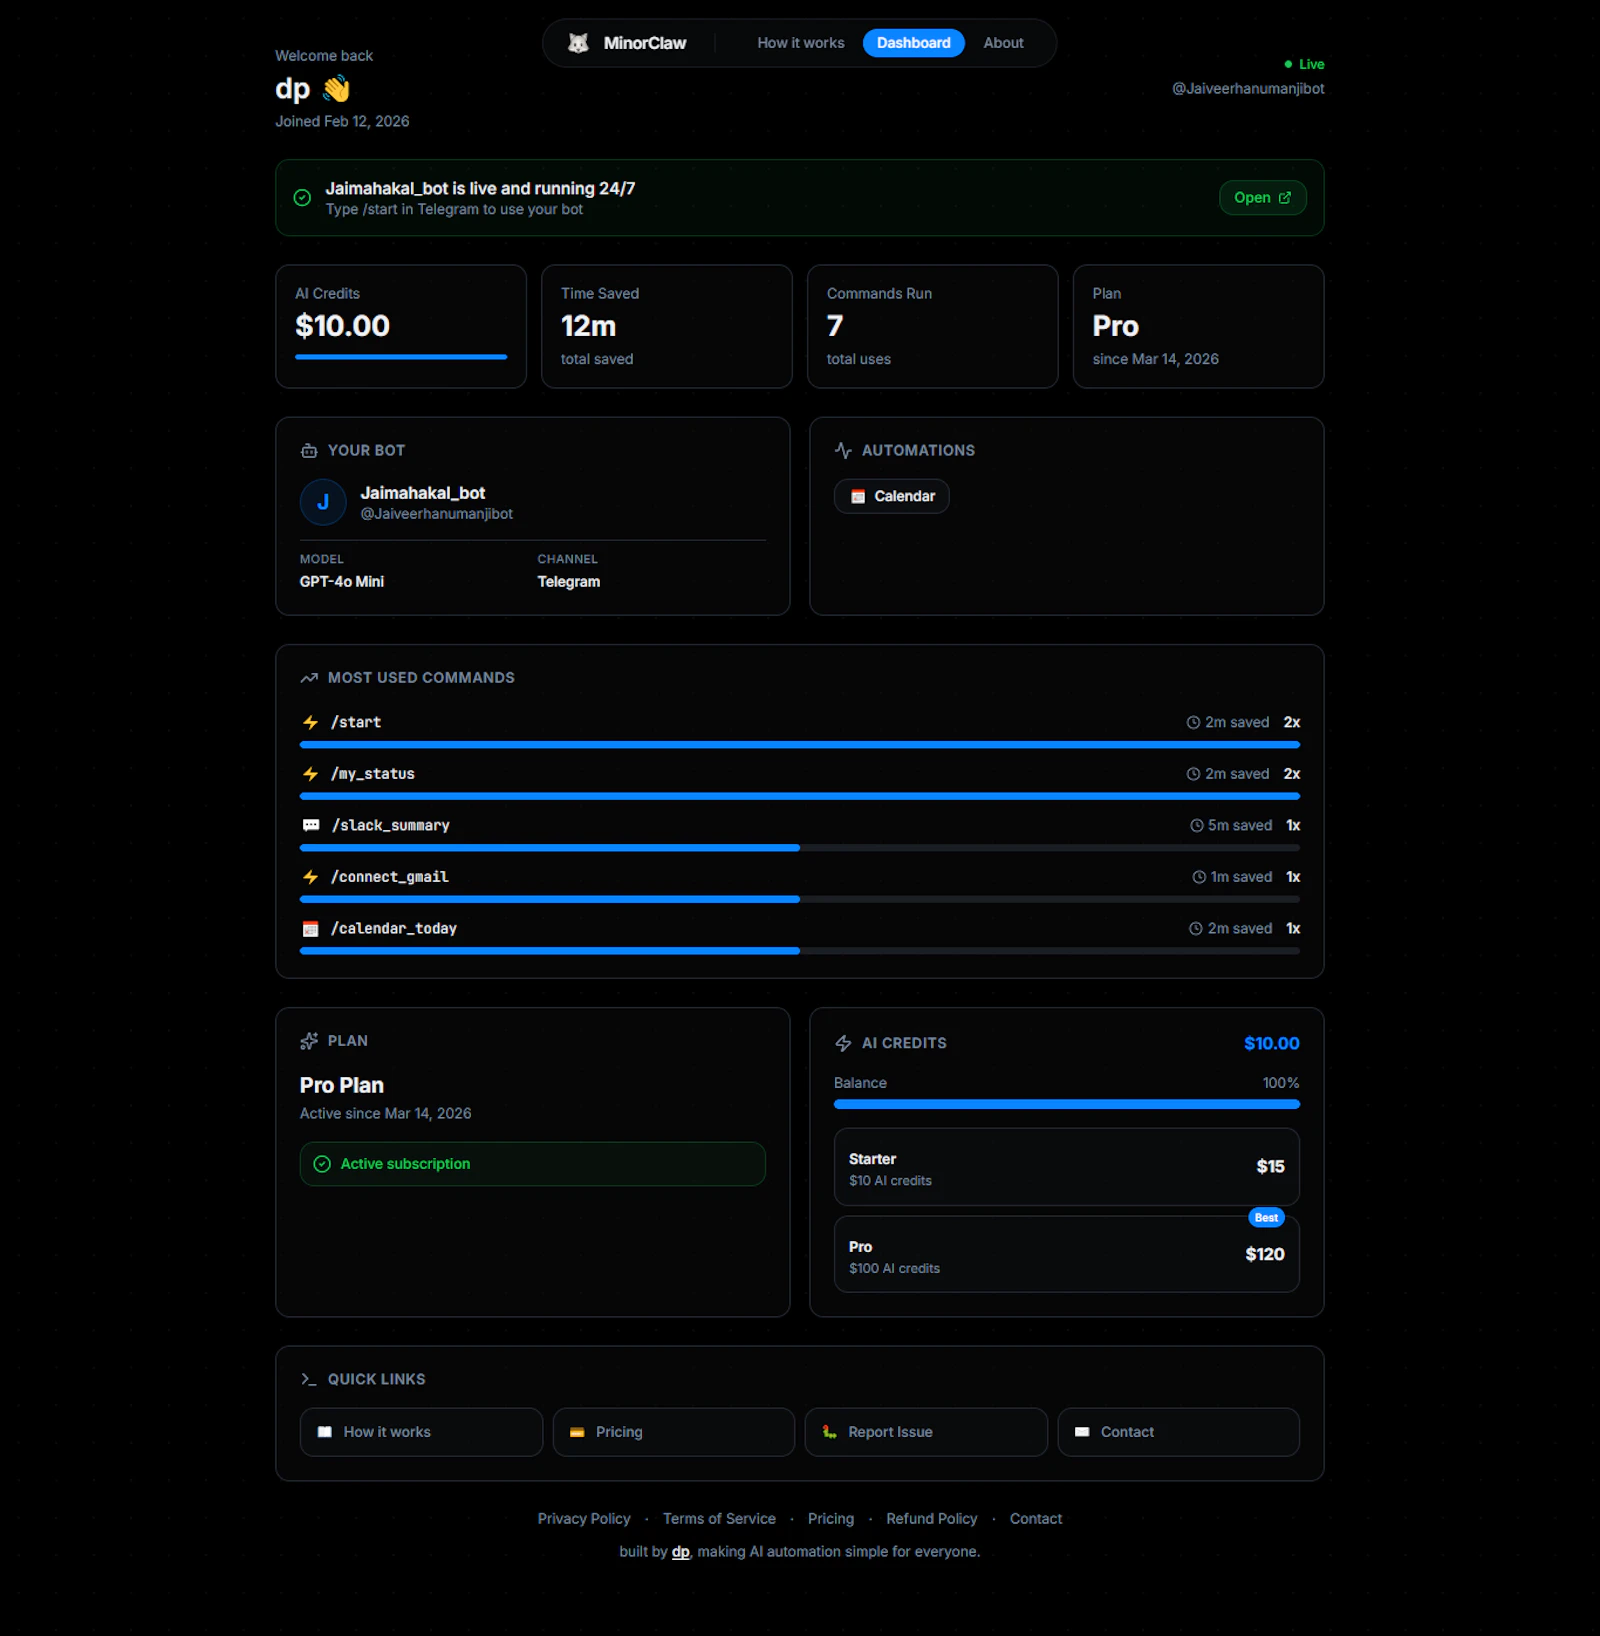Click the @Jaiveerhanumanjibot handle at top right
The width and height of the screenshot is (1600, 1636).
(x=1248, y=89)
